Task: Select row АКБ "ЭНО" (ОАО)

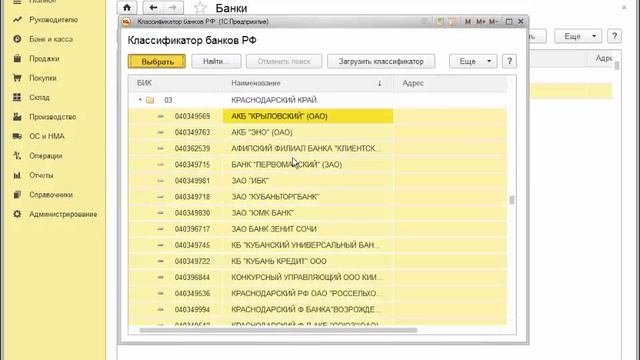Action: pos(318,132)
